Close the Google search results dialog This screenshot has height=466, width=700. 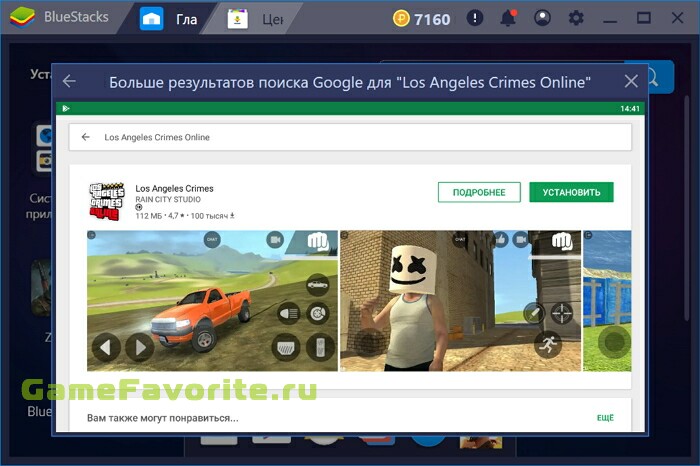tap(631, 81)
